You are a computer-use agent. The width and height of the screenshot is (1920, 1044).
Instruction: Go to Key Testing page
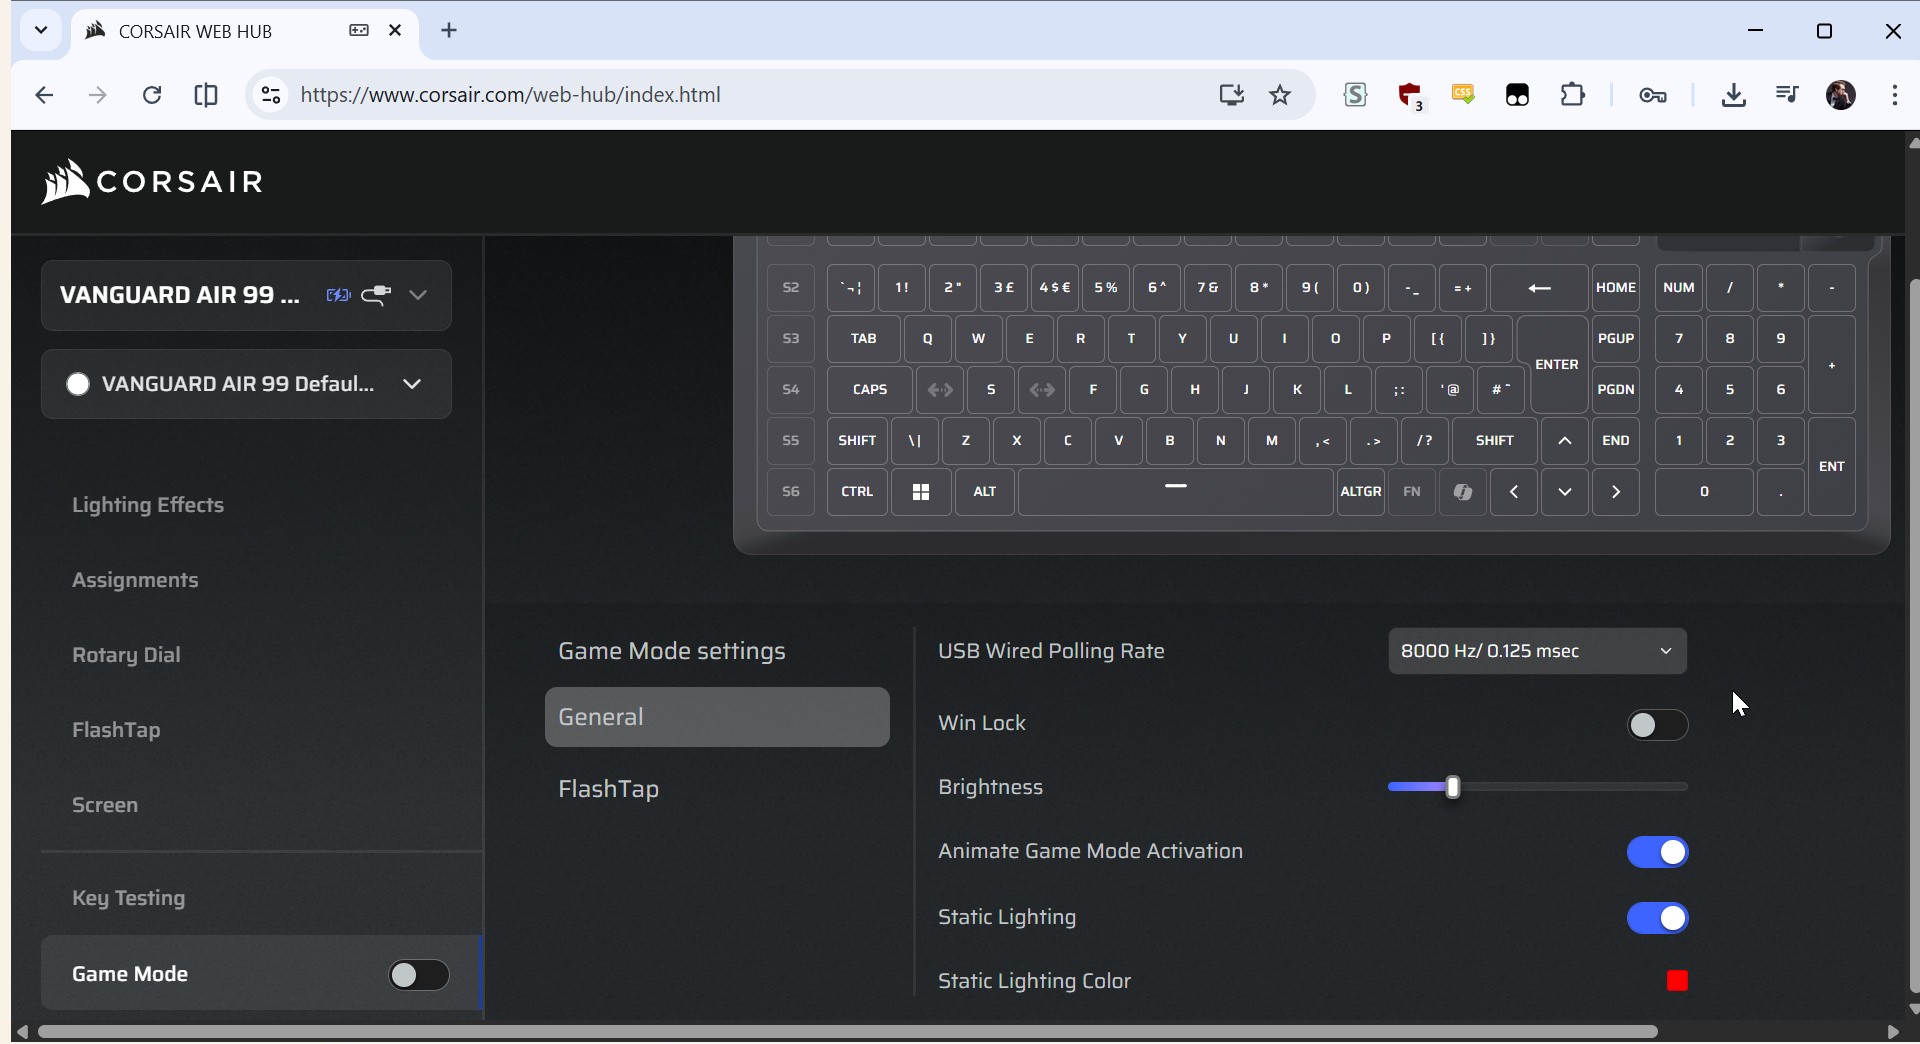click(129, 898)
